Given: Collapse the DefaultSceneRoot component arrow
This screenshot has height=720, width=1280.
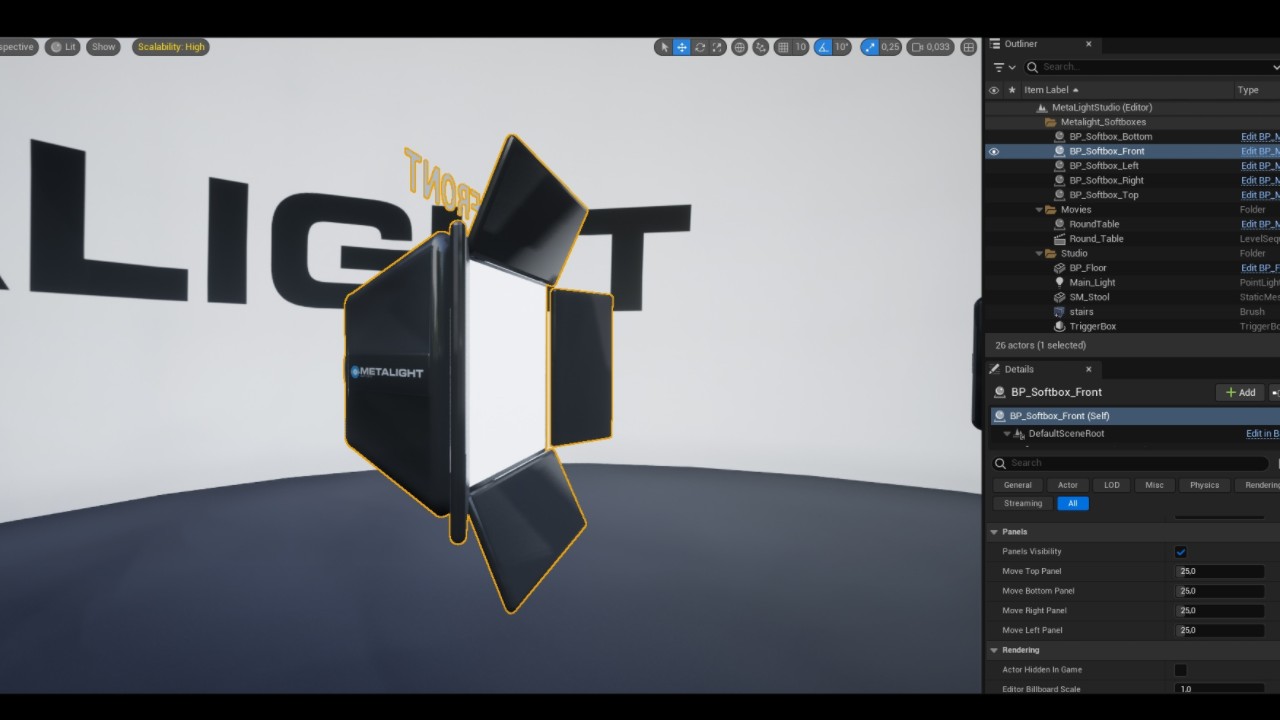Looking at the screenshot, I should (x=1007, y=434).
